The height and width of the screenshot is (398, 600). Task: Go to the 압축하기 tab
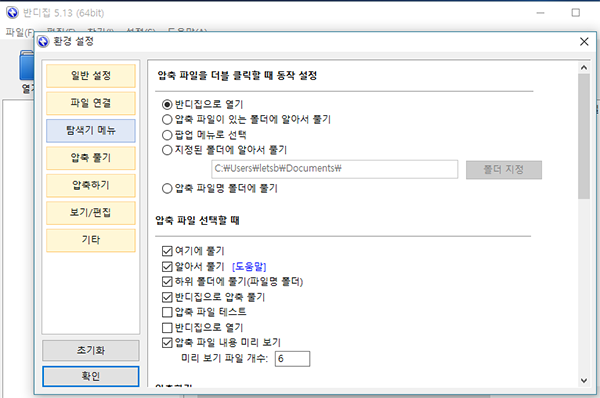point(91,185)
